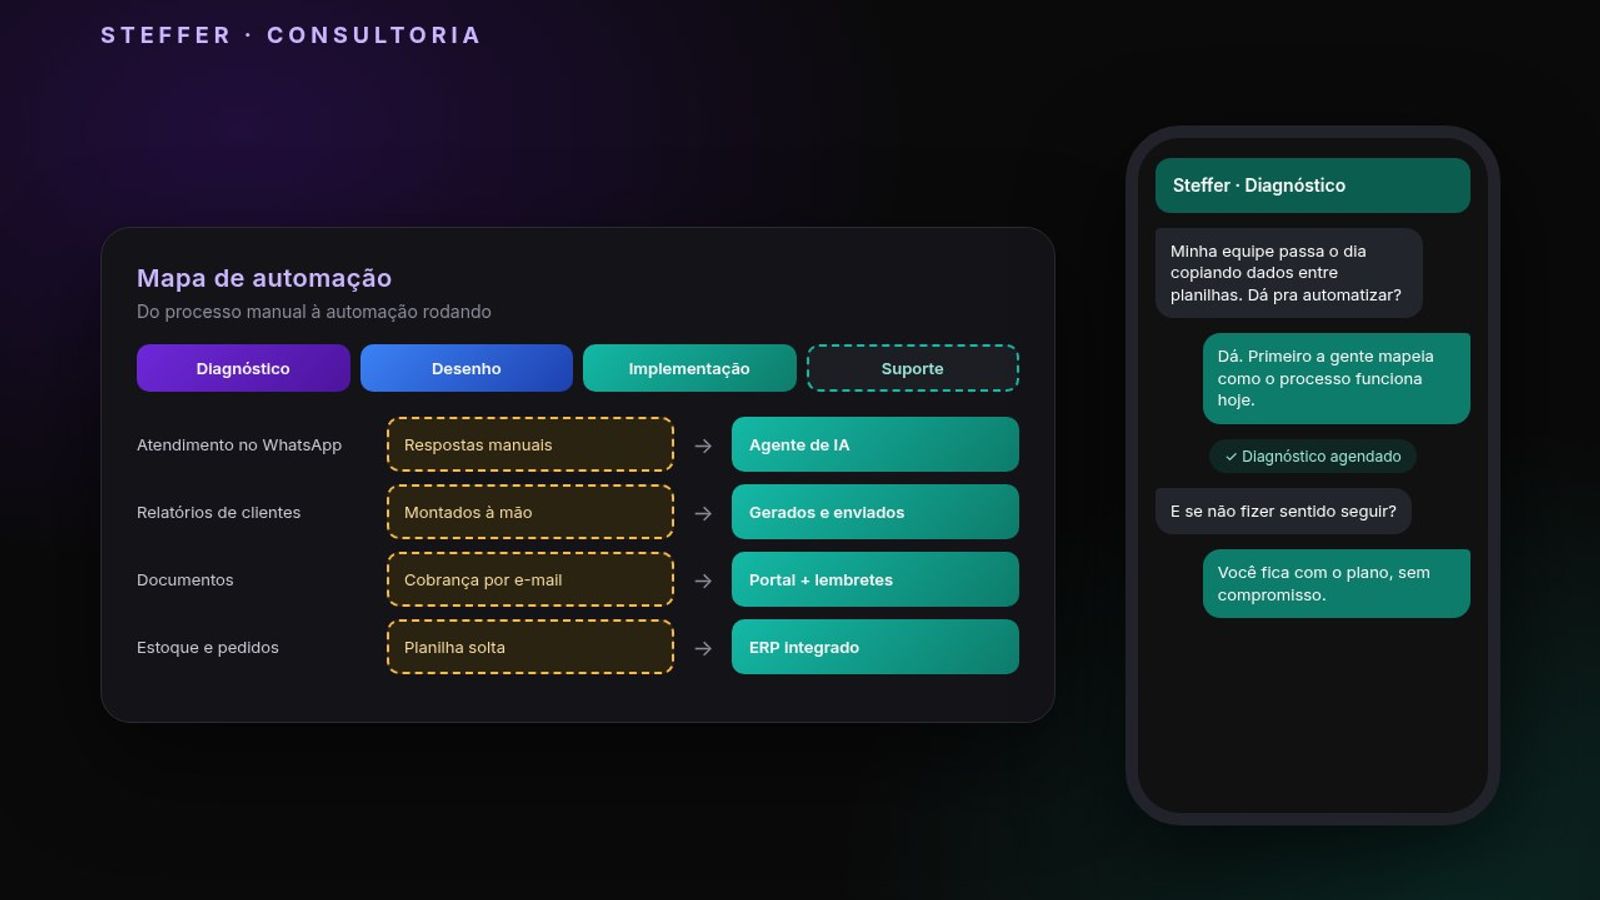Click the Documentos row label
The image size is (1600, 900).
point(185,580)
